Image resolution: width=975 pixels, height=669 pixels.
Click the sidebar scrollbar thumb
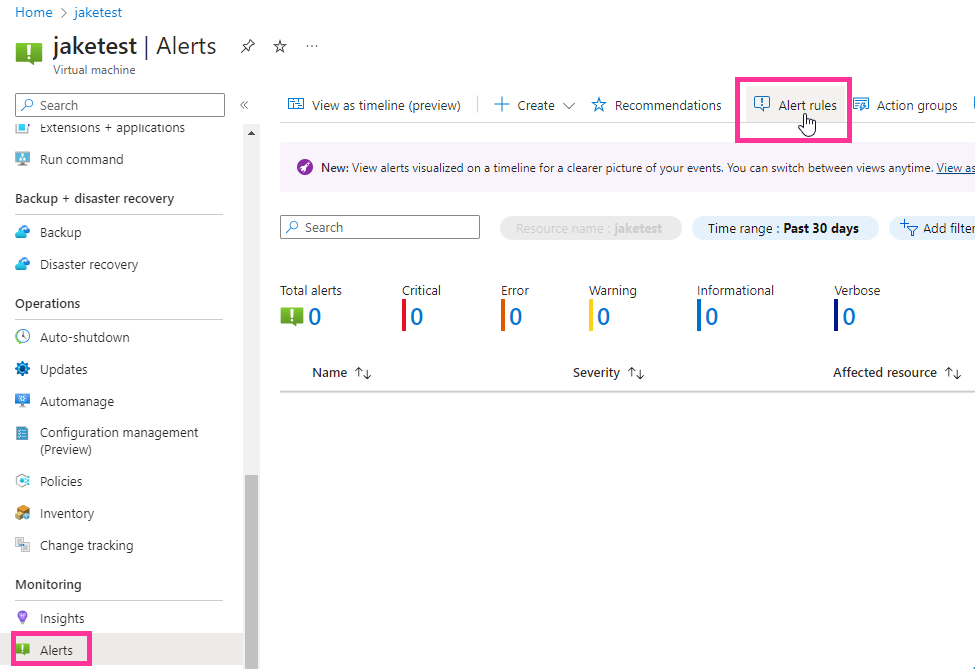coord(251,571)
